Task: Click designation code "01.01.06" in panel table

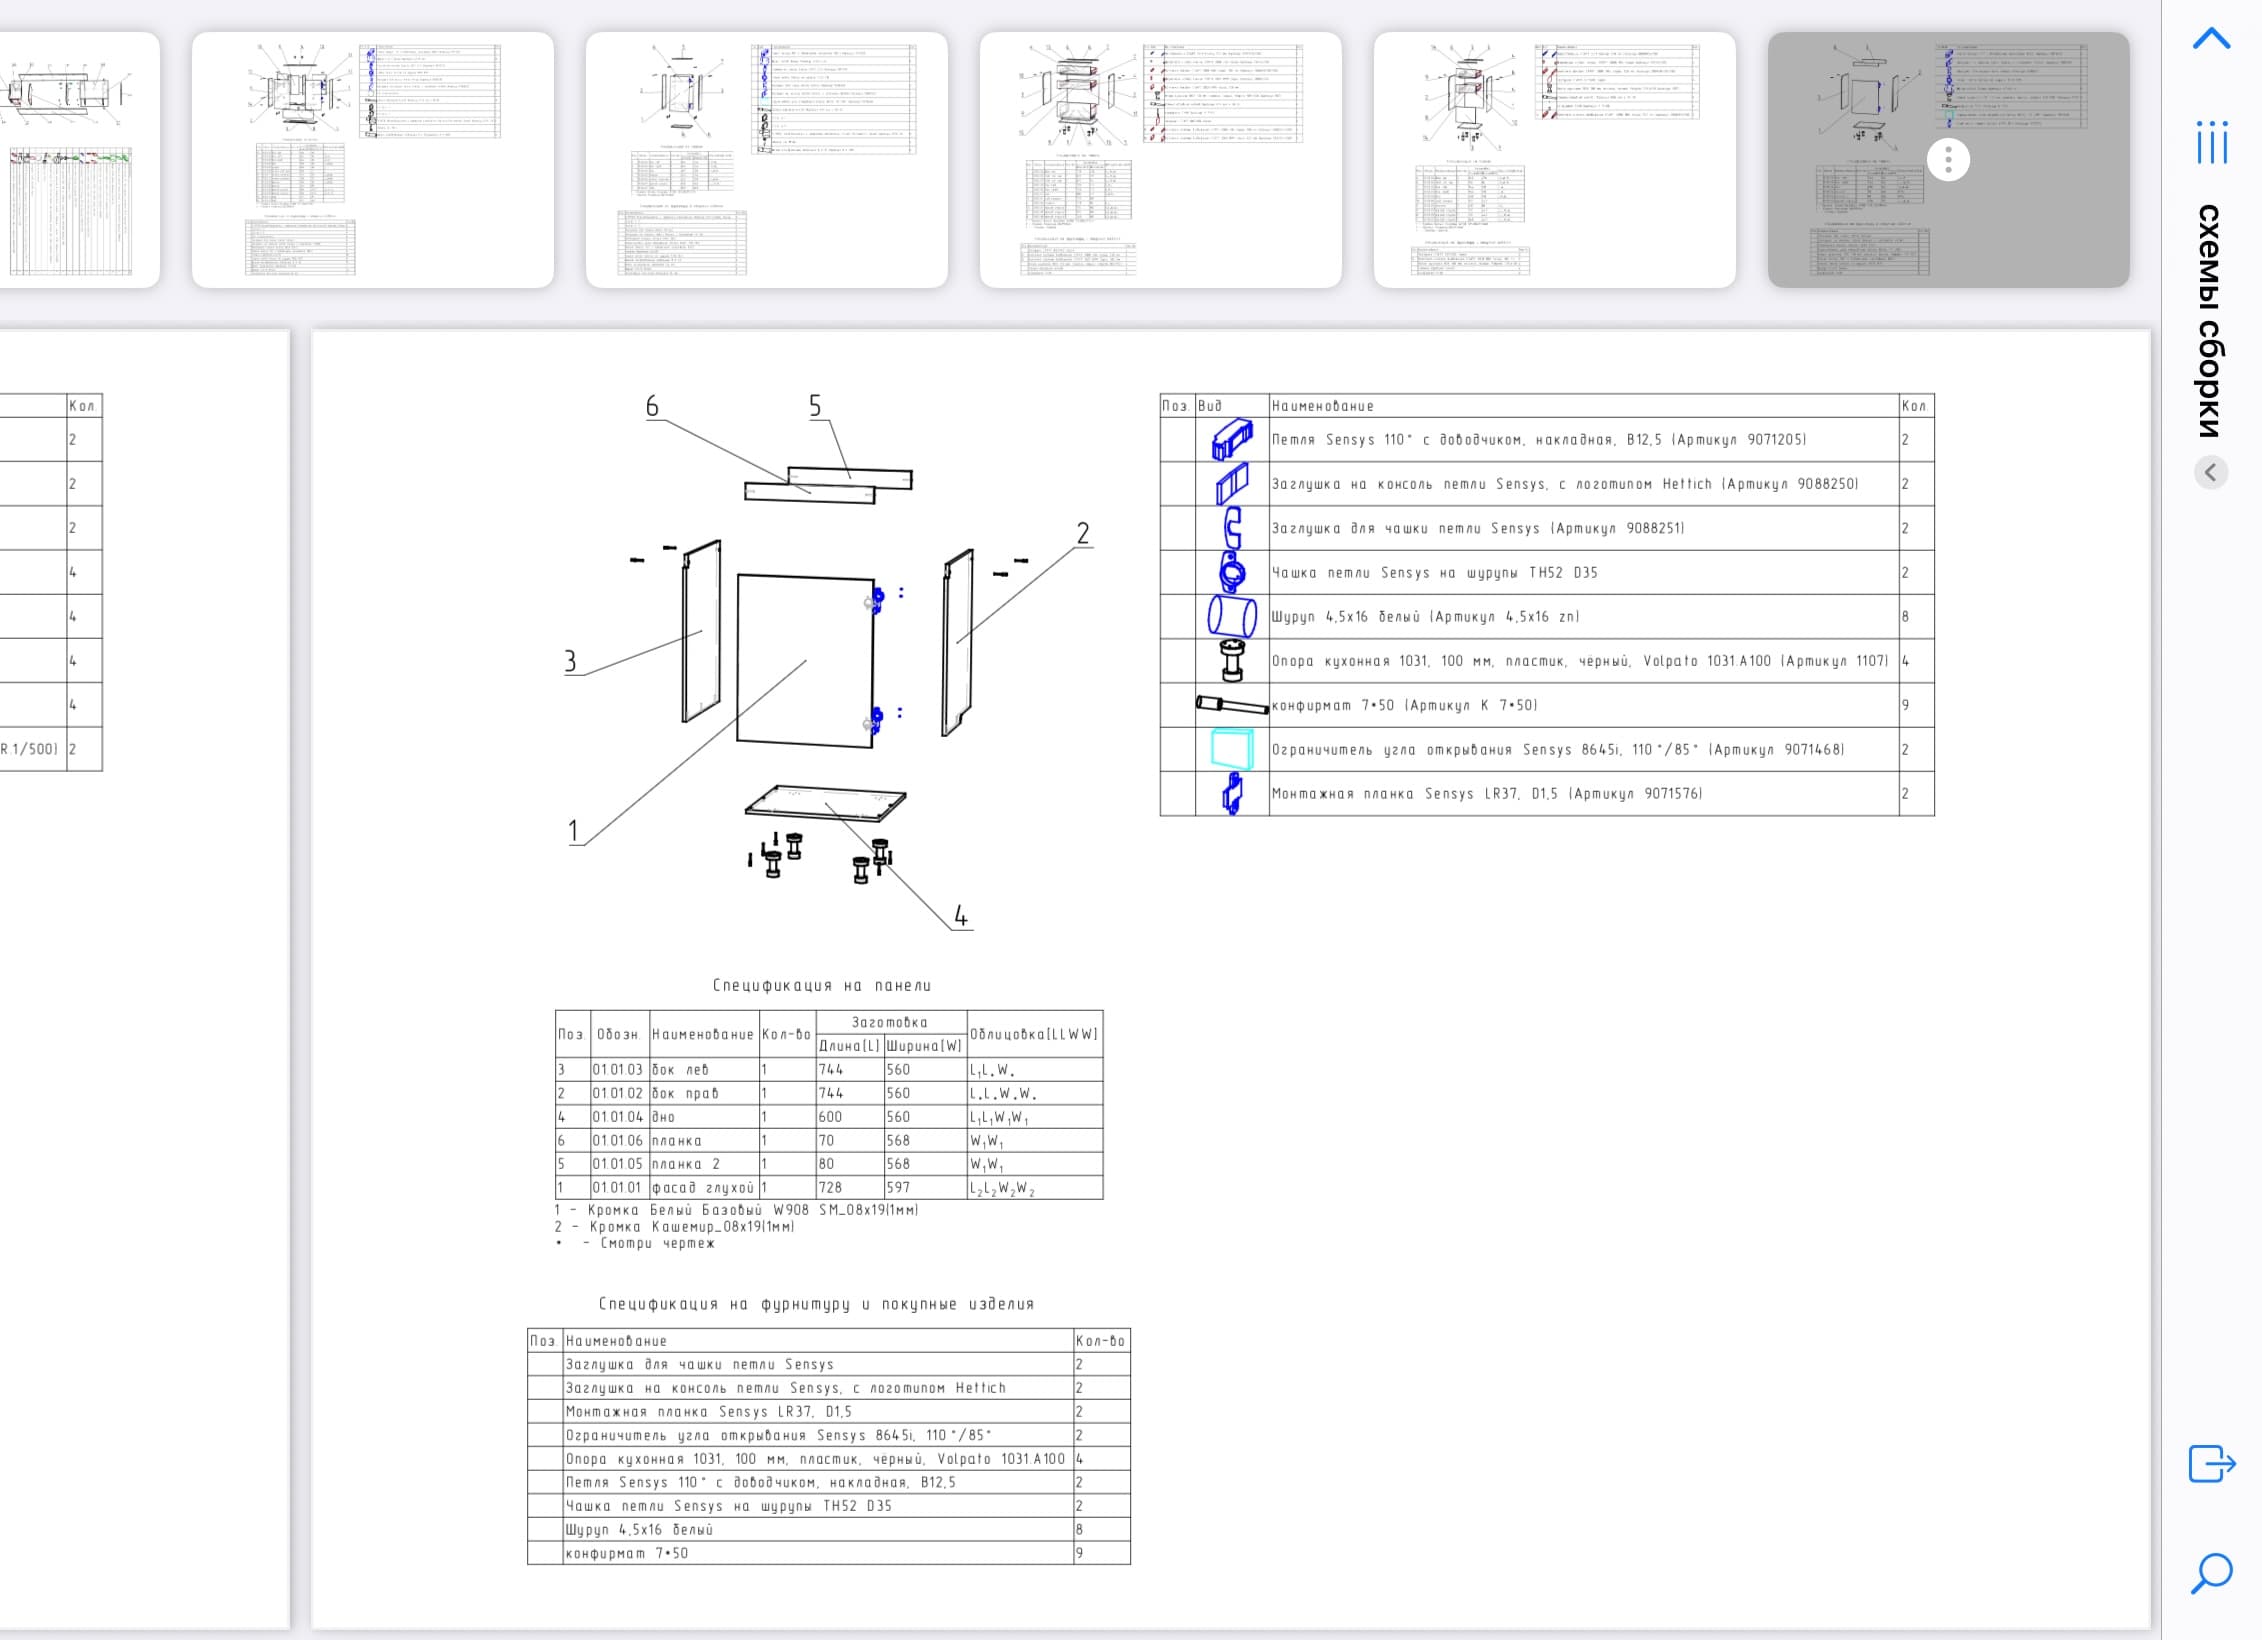Action: coord(618,1141)
